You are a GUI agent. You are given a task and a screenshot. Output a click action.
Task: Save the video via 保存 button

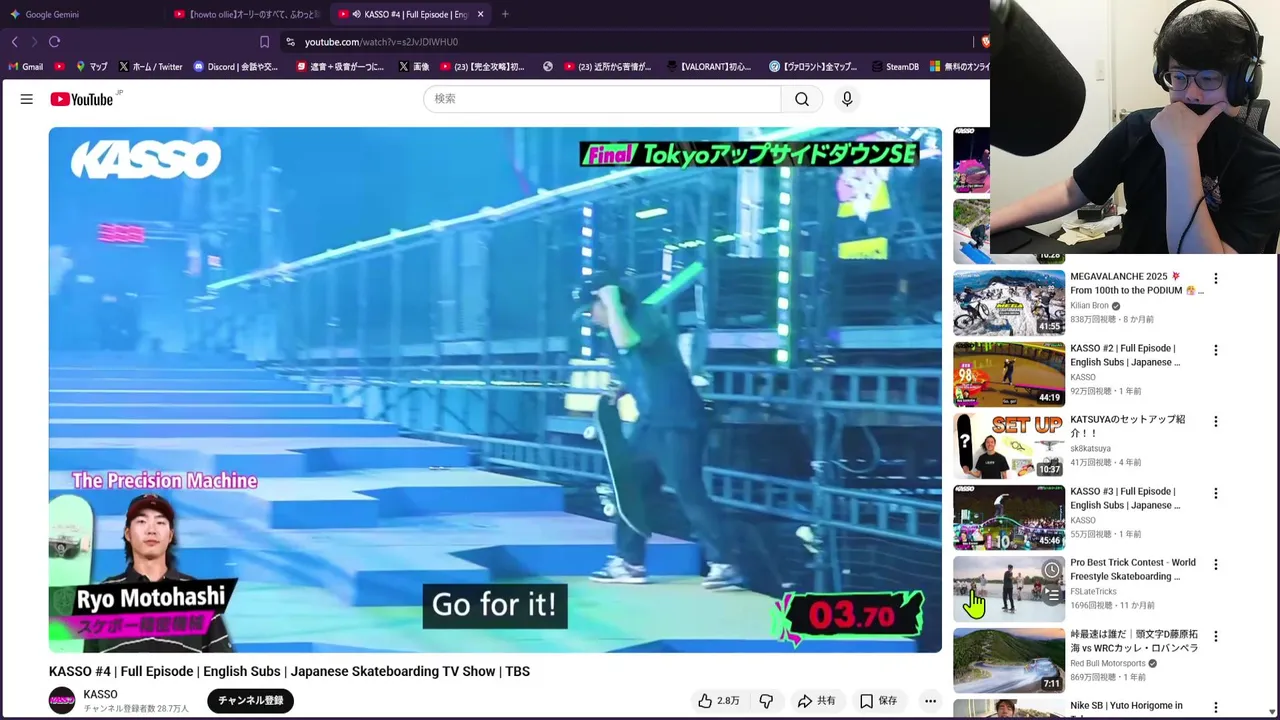[878, 701]
